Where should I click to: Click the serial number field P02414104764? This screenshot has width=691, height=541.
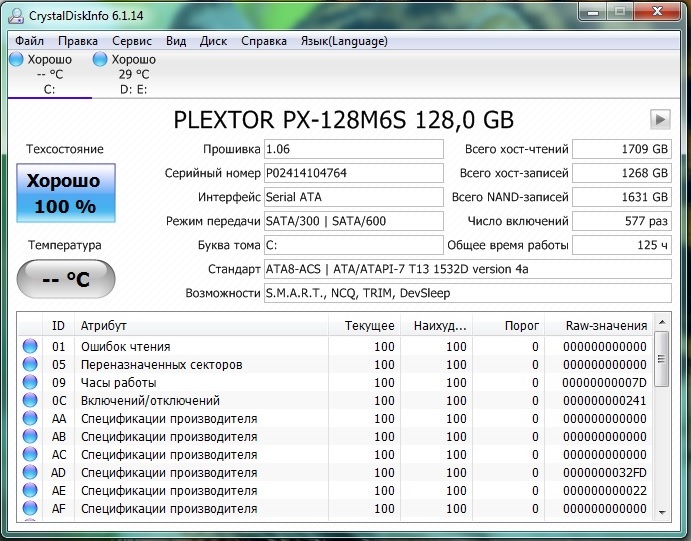pyautogui.click(x=354, y=173)
